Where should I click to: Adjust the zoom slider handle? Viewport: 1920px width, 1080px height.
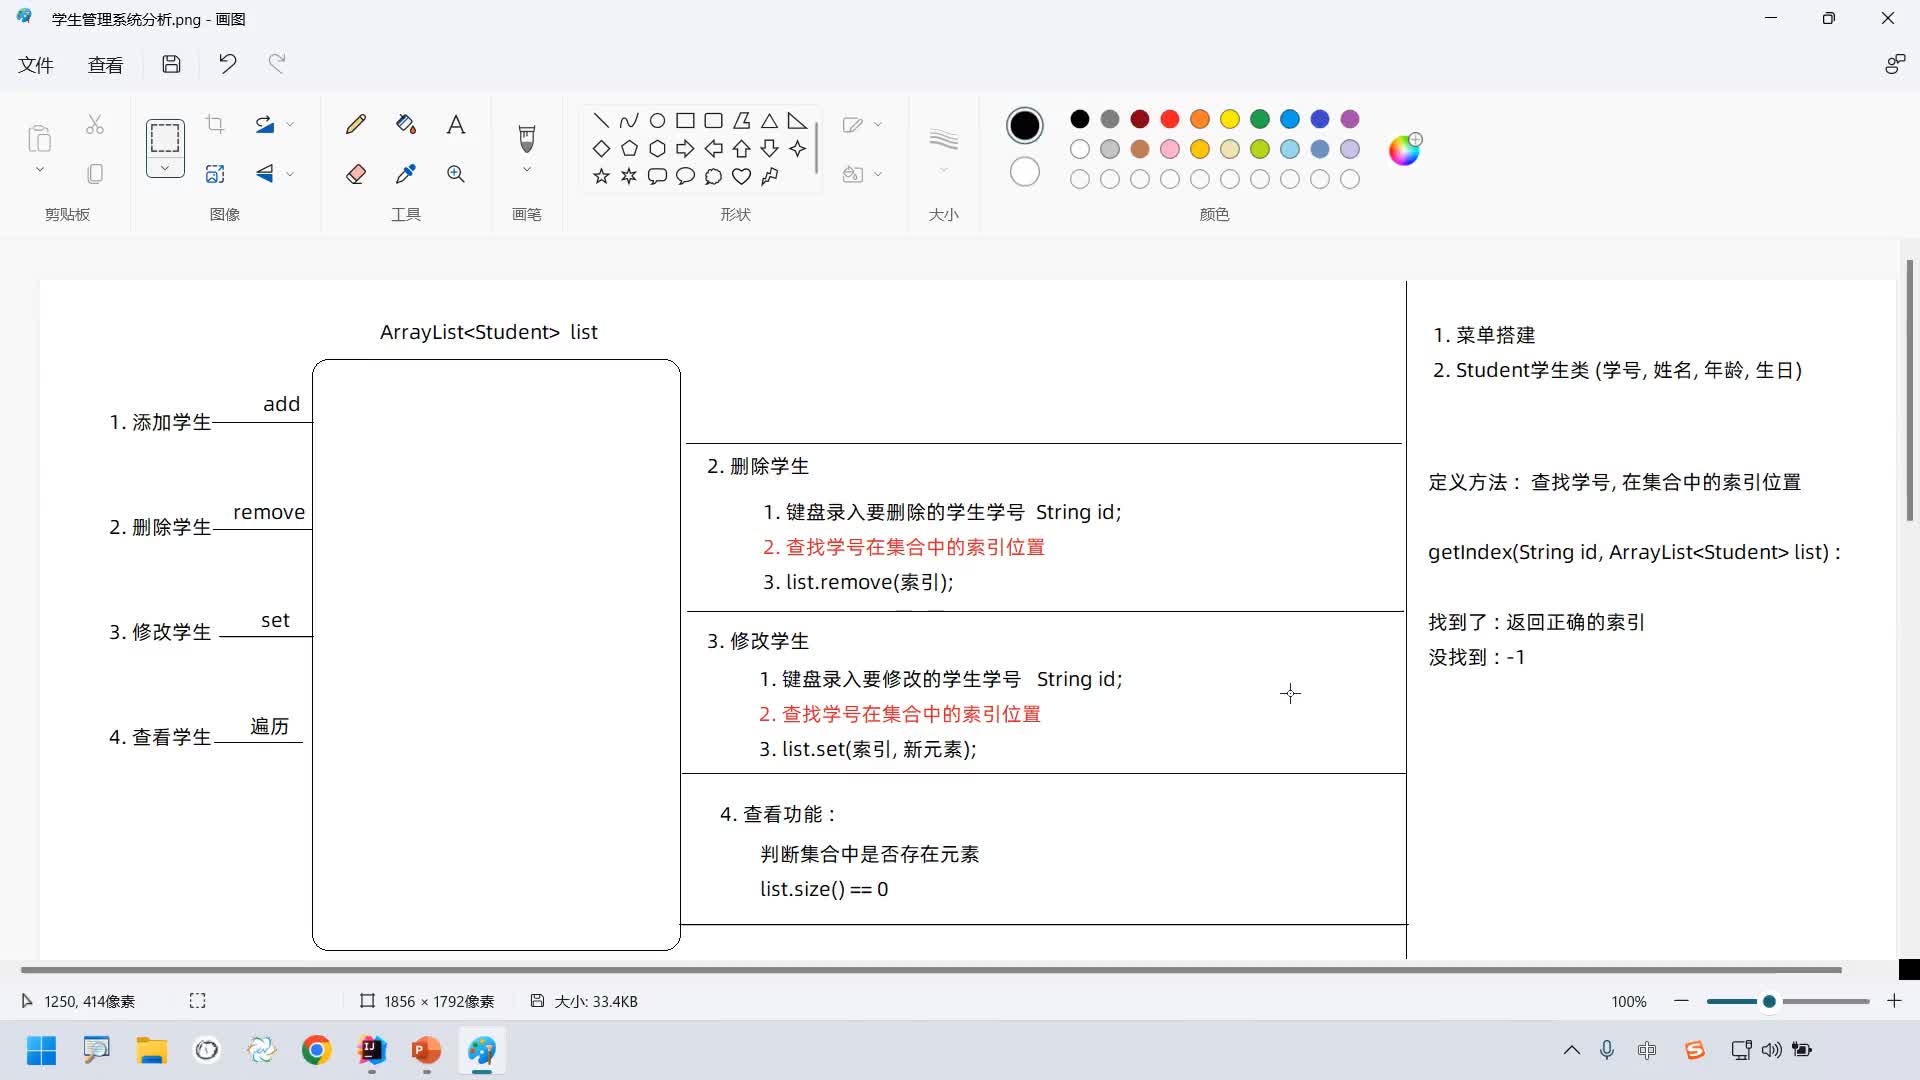pyautogui.click(x=1769, y=1001)
